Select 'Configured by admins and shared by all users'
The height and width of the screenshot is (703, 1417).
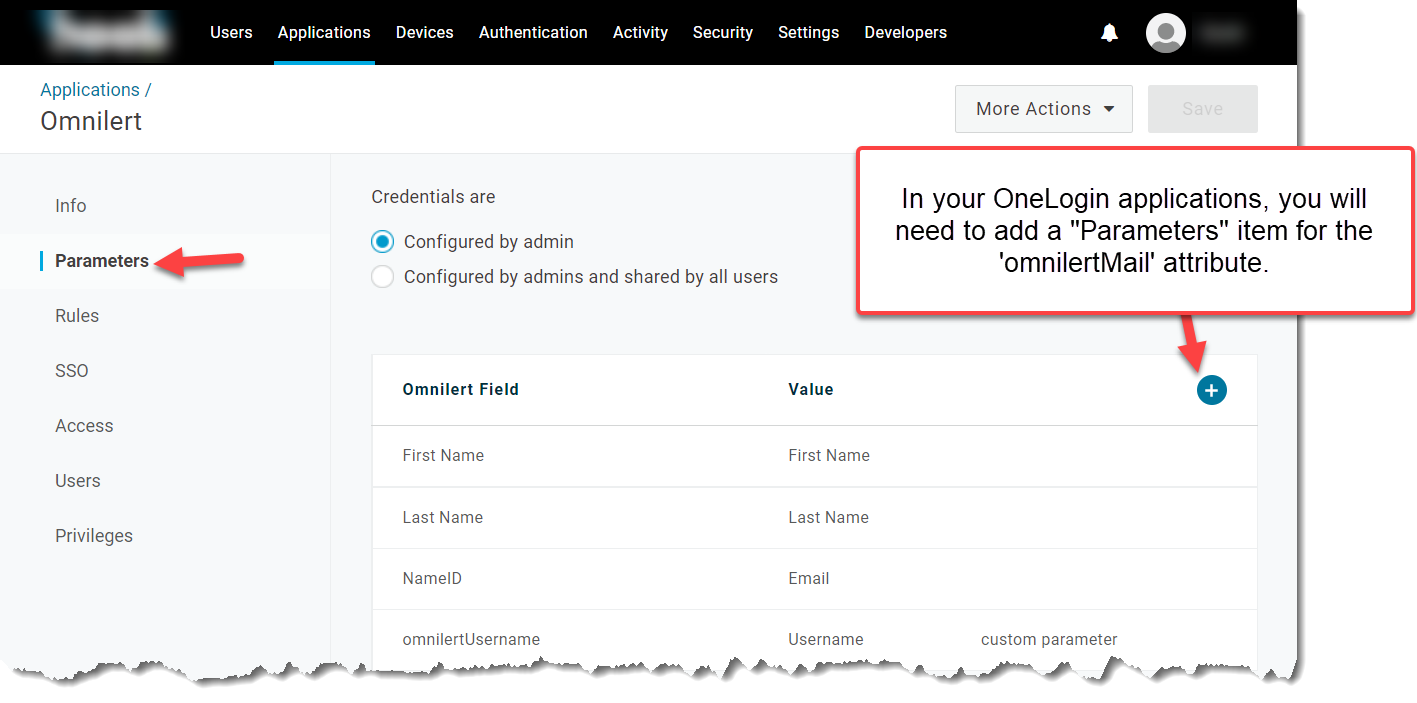click(382, 277)
